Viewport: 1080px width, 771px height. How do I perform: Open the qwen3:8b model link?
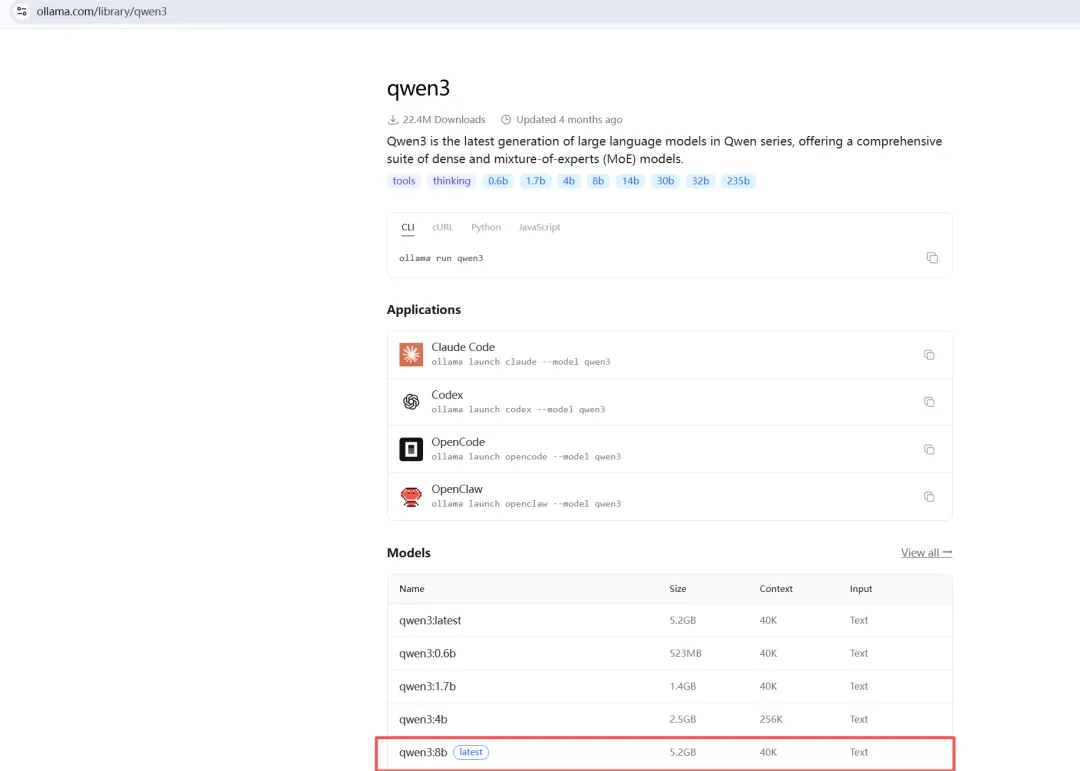[x=423, y=752]
